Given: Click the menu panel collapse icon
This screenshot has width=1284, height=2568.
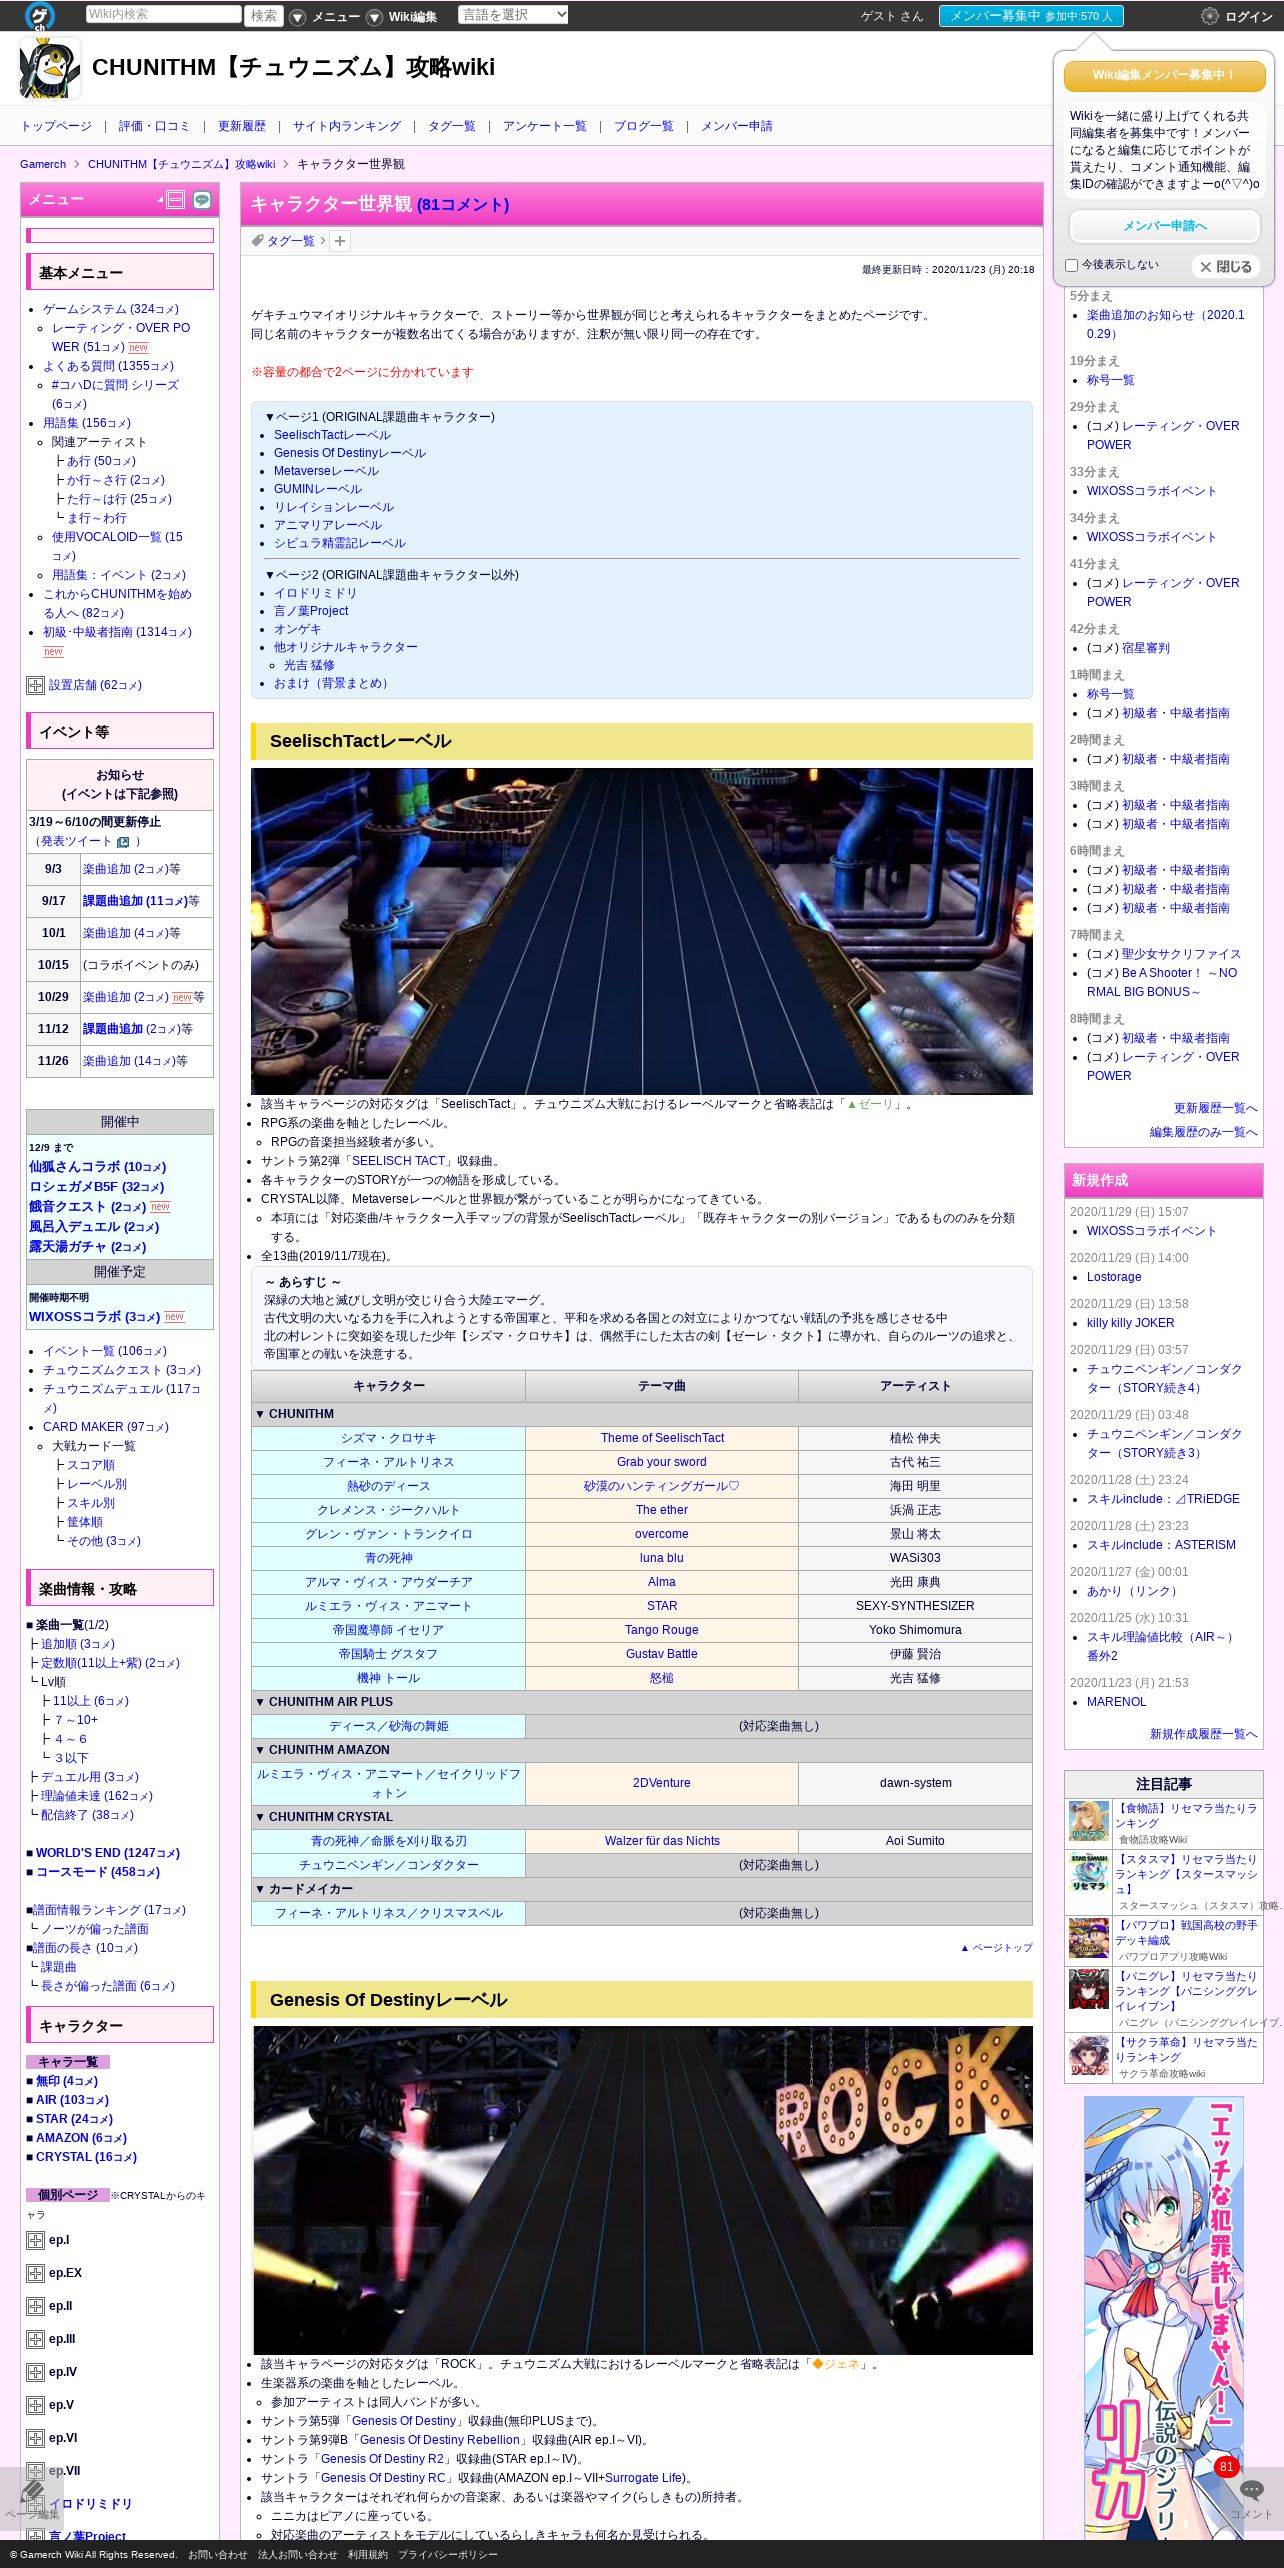Looking at the screenshot, I should pos(175,200).
